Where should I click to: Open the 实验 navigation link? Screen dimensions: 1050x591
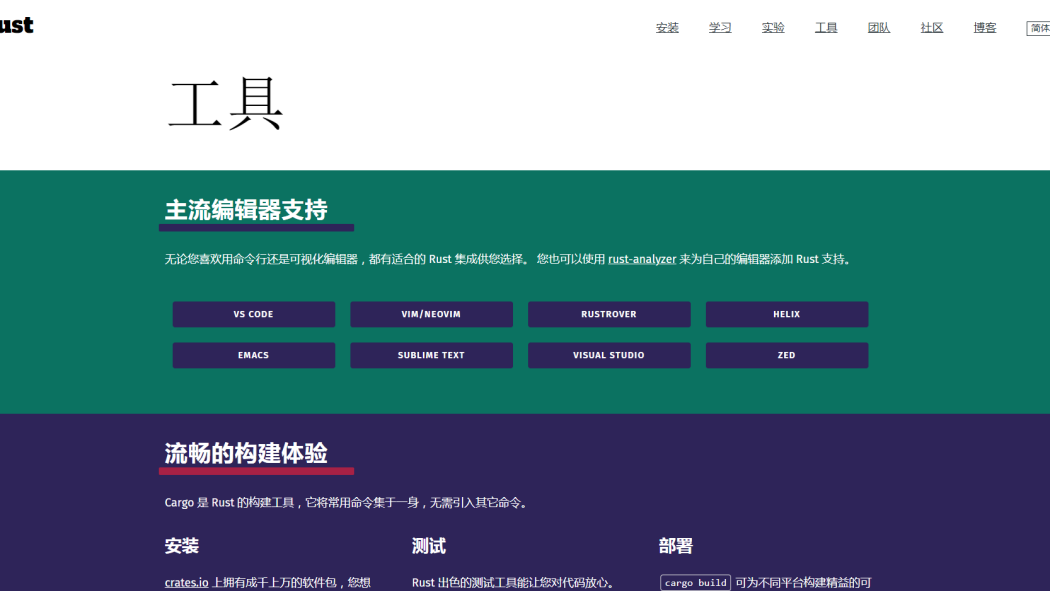coord(773,27)
